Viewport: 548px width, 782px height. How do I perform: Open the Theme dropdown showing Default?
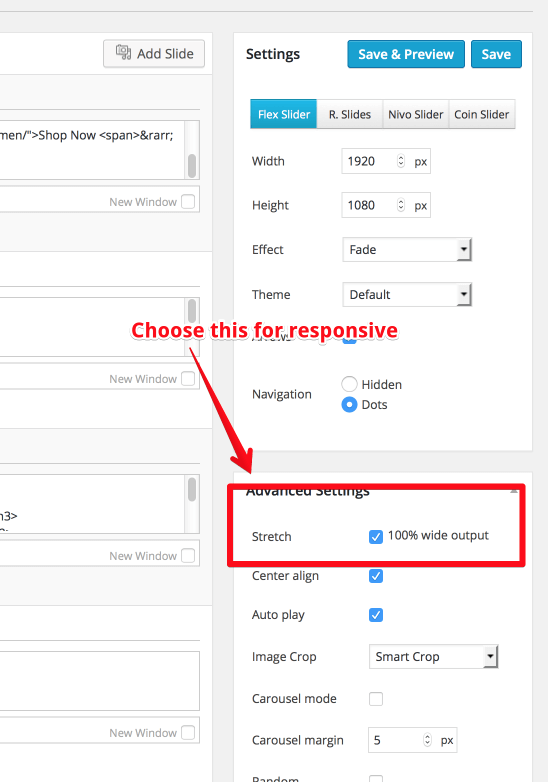point(407,294)
